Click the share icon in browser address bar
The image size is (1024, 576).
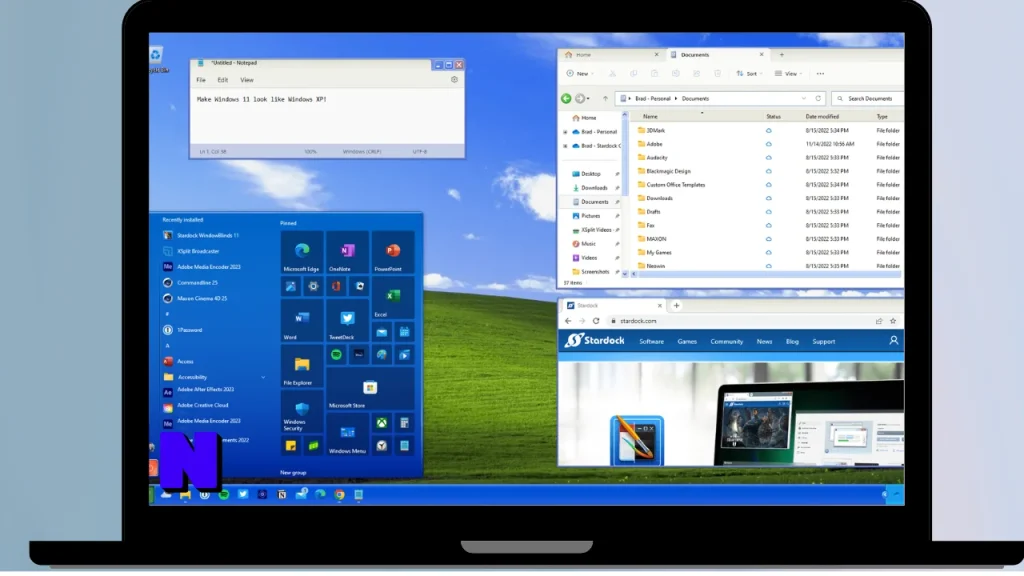pos(879,321)
